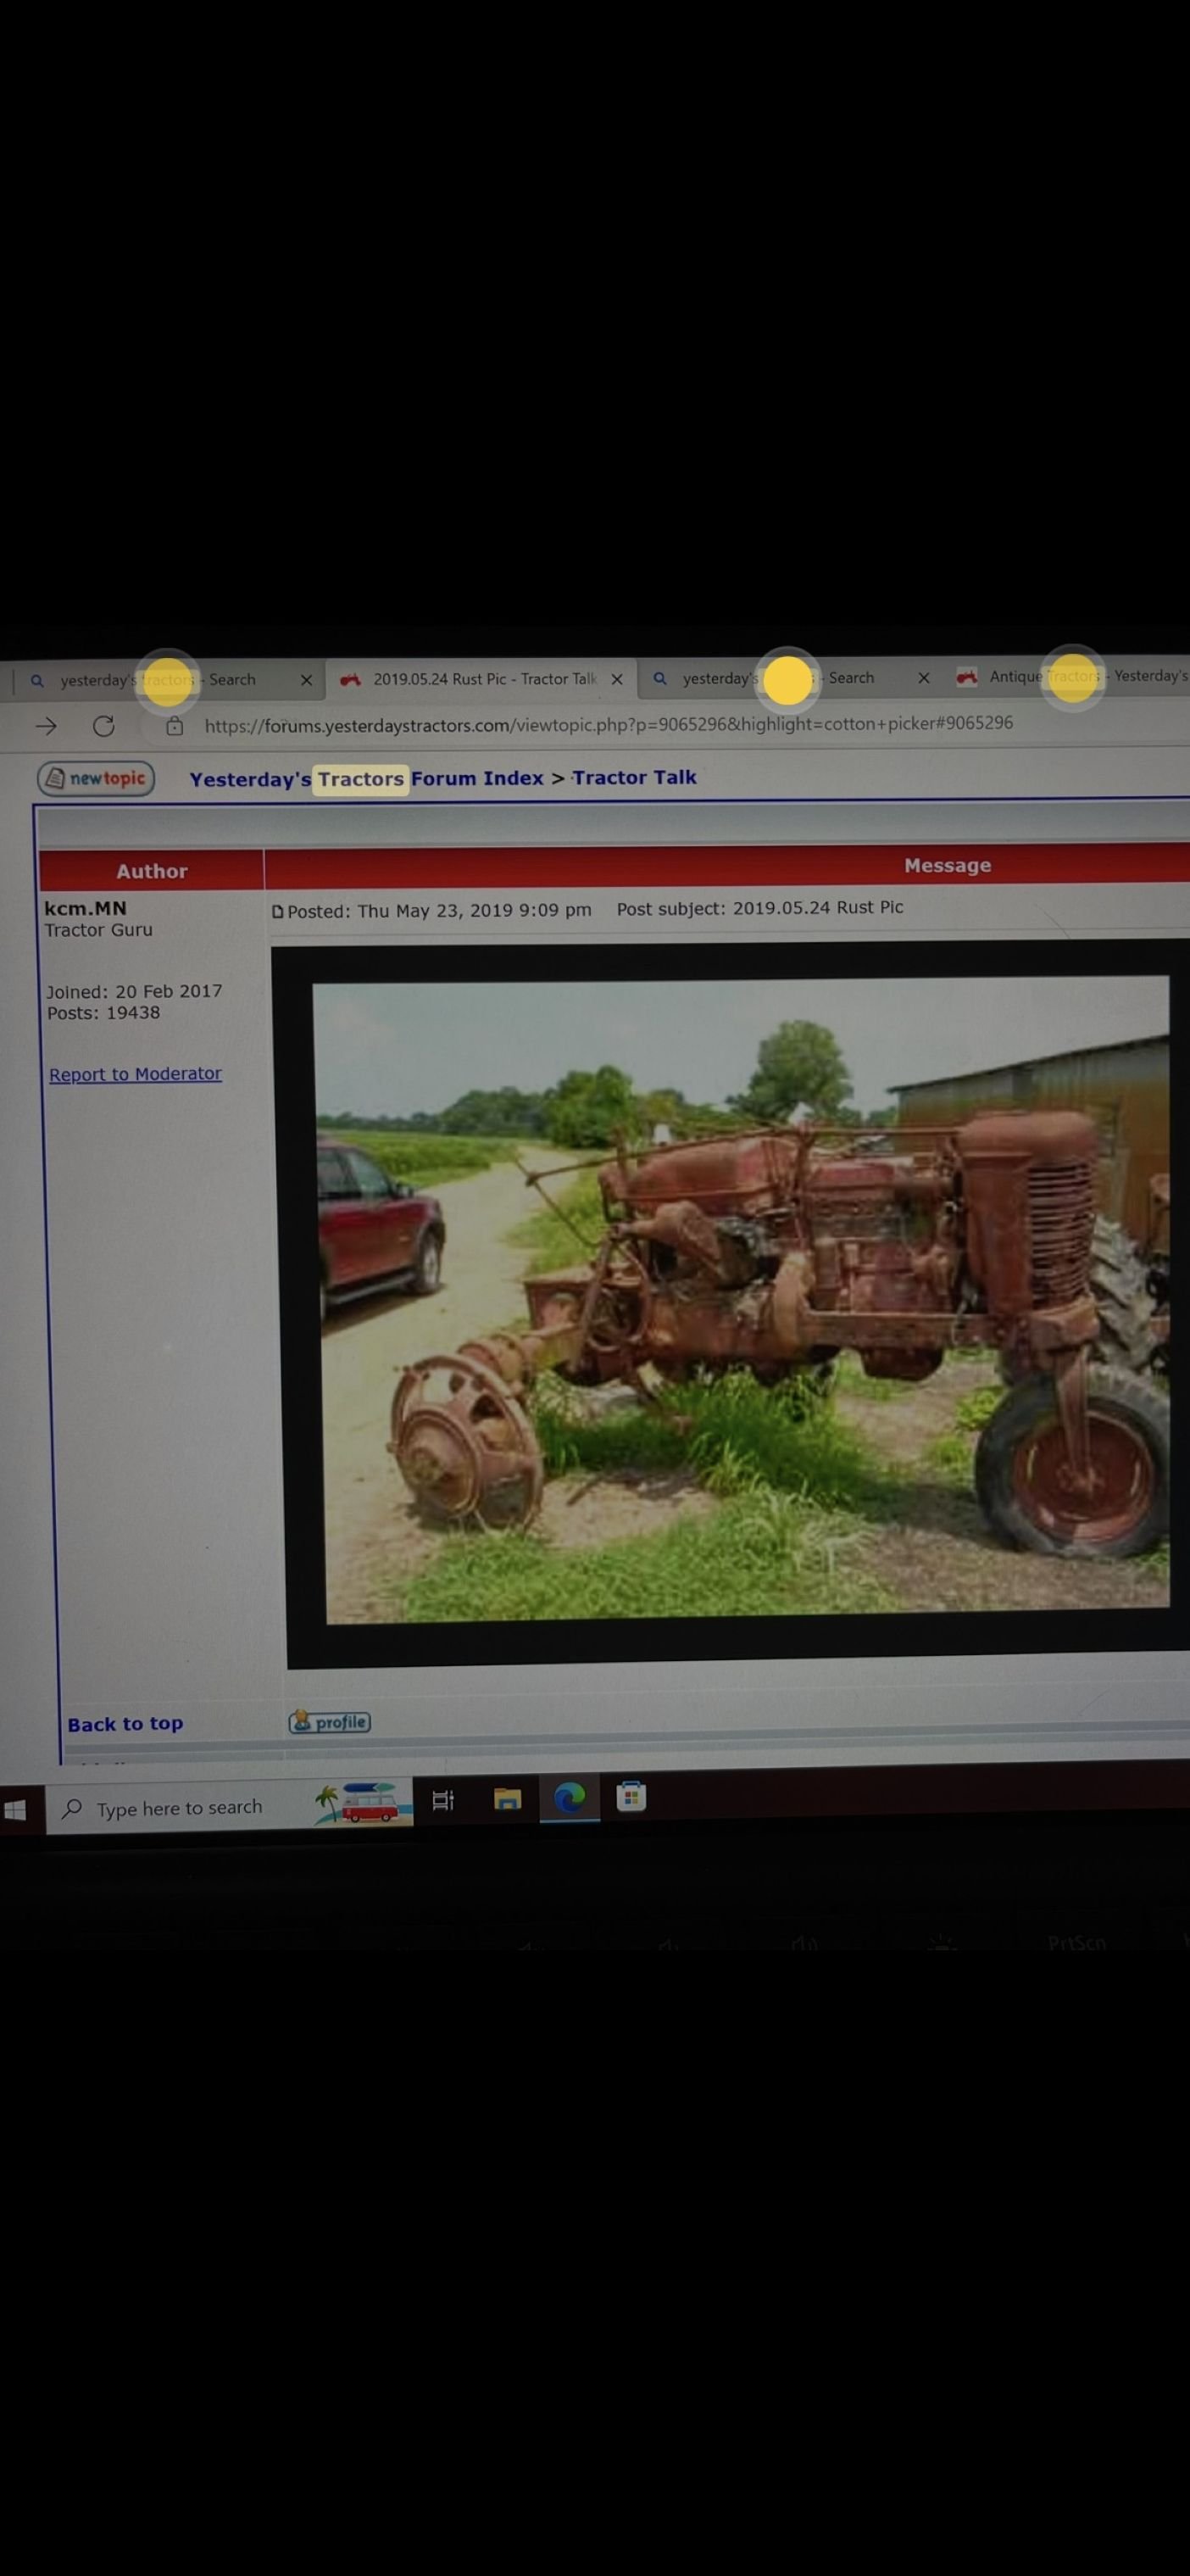Close the first yesterday's tractors Search tab
The width and height of the screenshot is (1190, 2576).
click(x=306, y=680)
